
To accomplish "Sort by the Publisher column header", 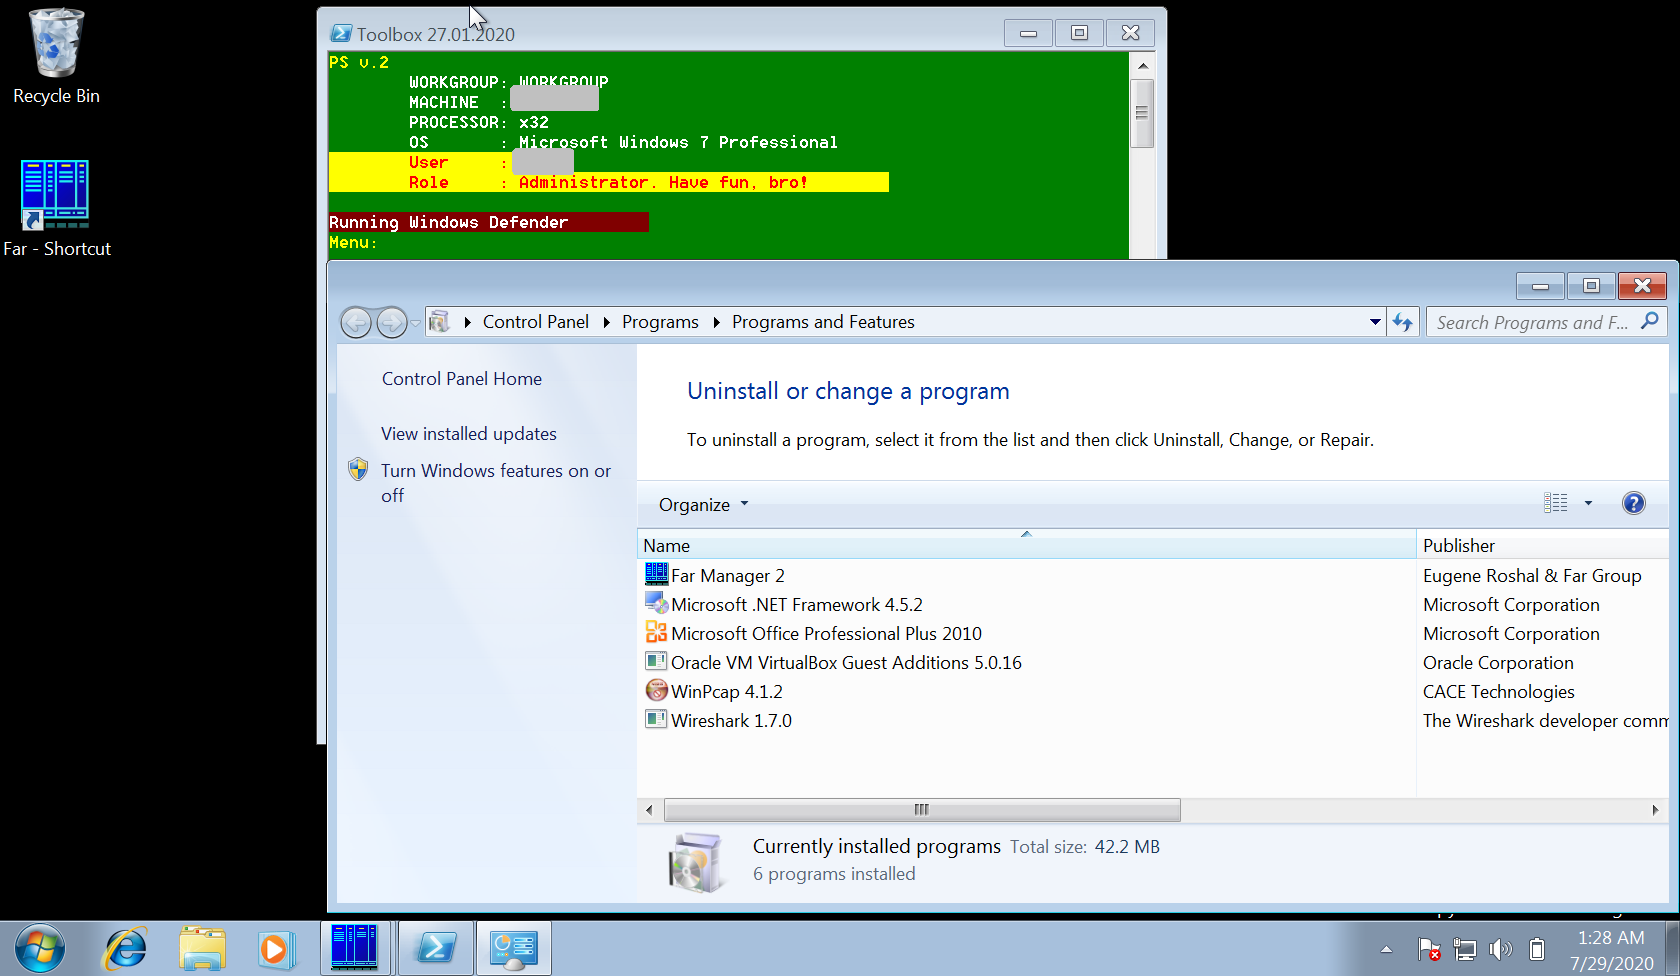I will click(1543, 546).
